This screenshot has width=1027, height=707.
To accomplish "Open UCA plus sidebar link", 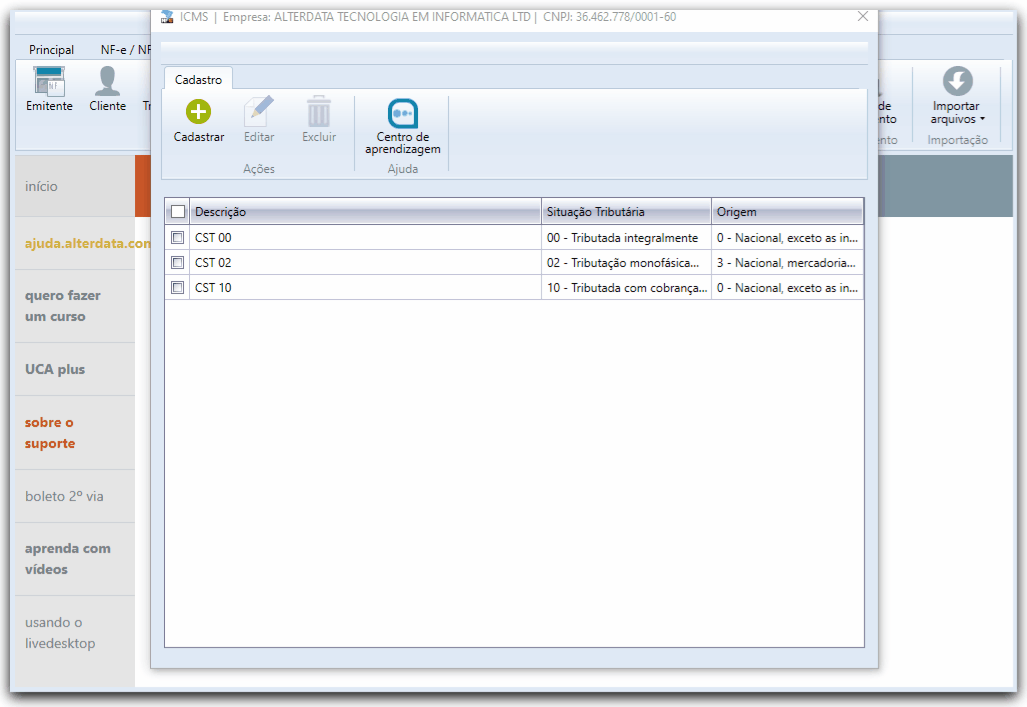I will [55, 369].
